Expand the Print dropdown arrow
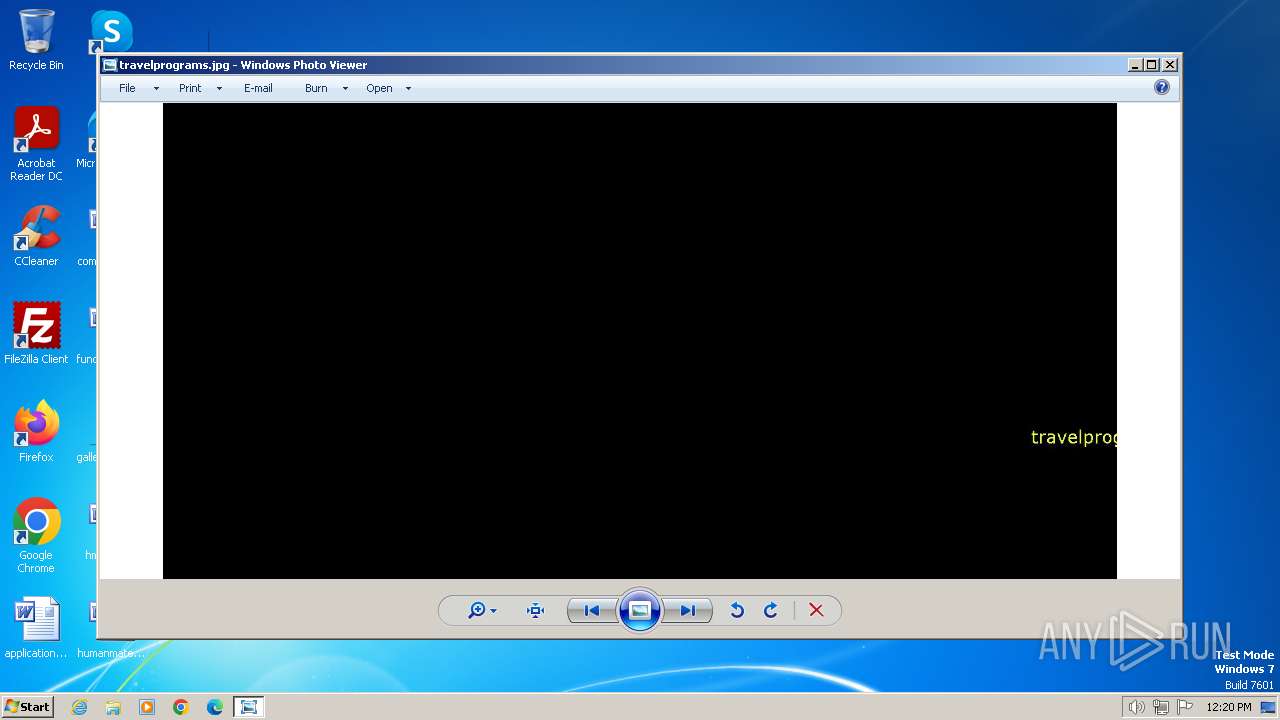This screenshot has height=720, width=1280. (x=219, y=89)
